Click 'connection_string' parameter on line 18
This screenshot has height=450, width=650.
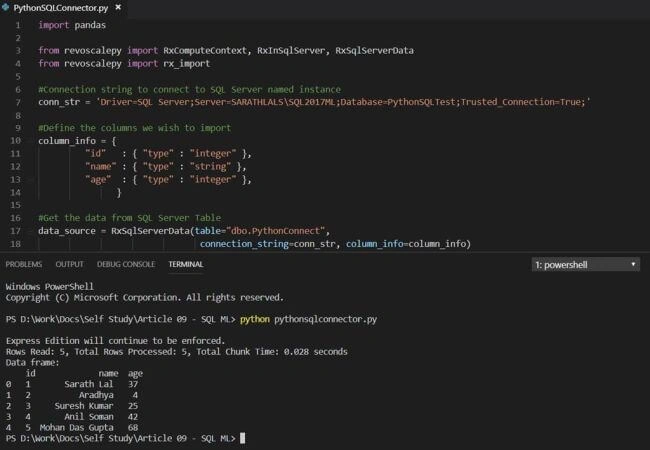(244, 244)
